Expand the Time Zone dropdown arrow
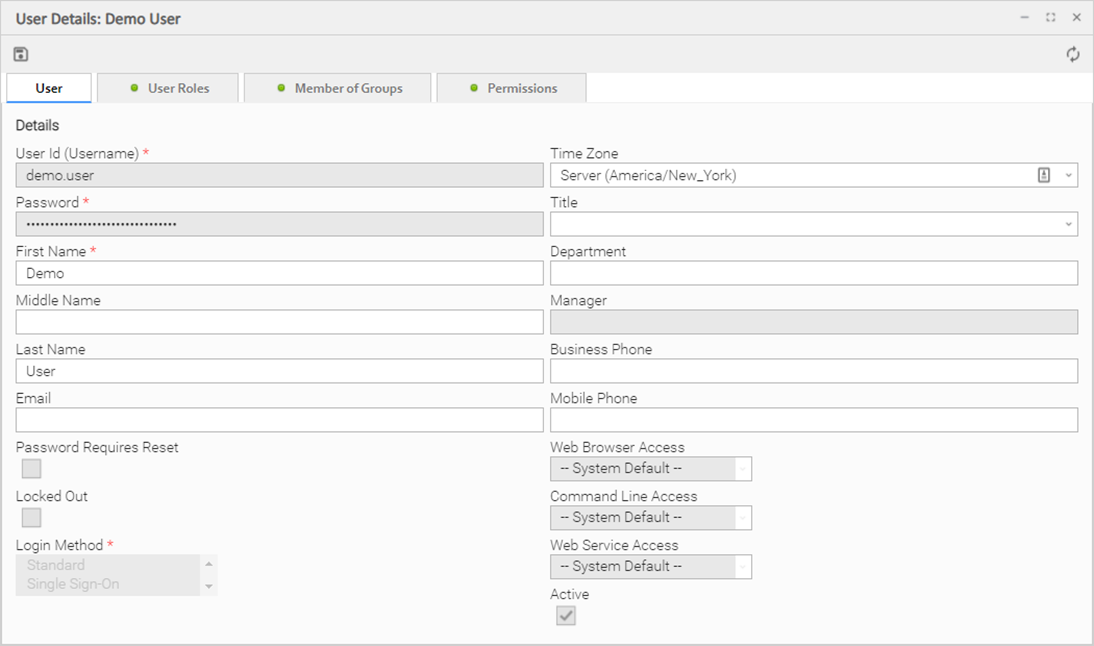This screenshot has height=646, width=1094. point(1068,175)
